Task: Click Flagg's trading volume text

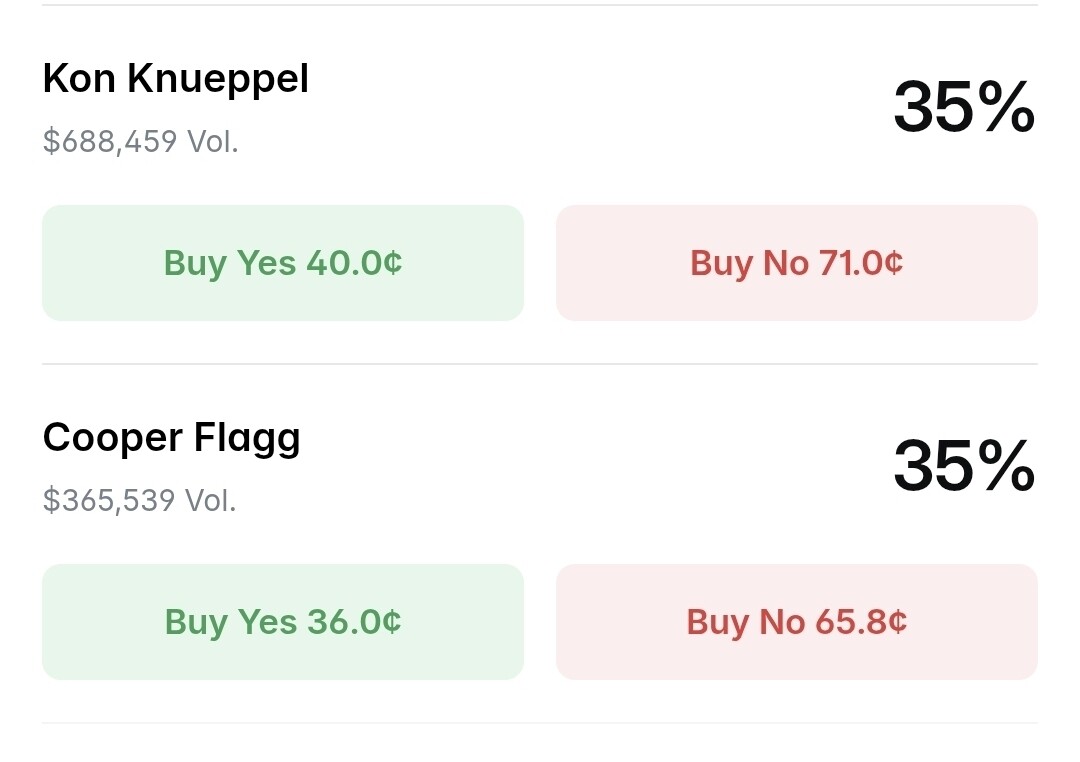Action: click(x=140, y=500)
